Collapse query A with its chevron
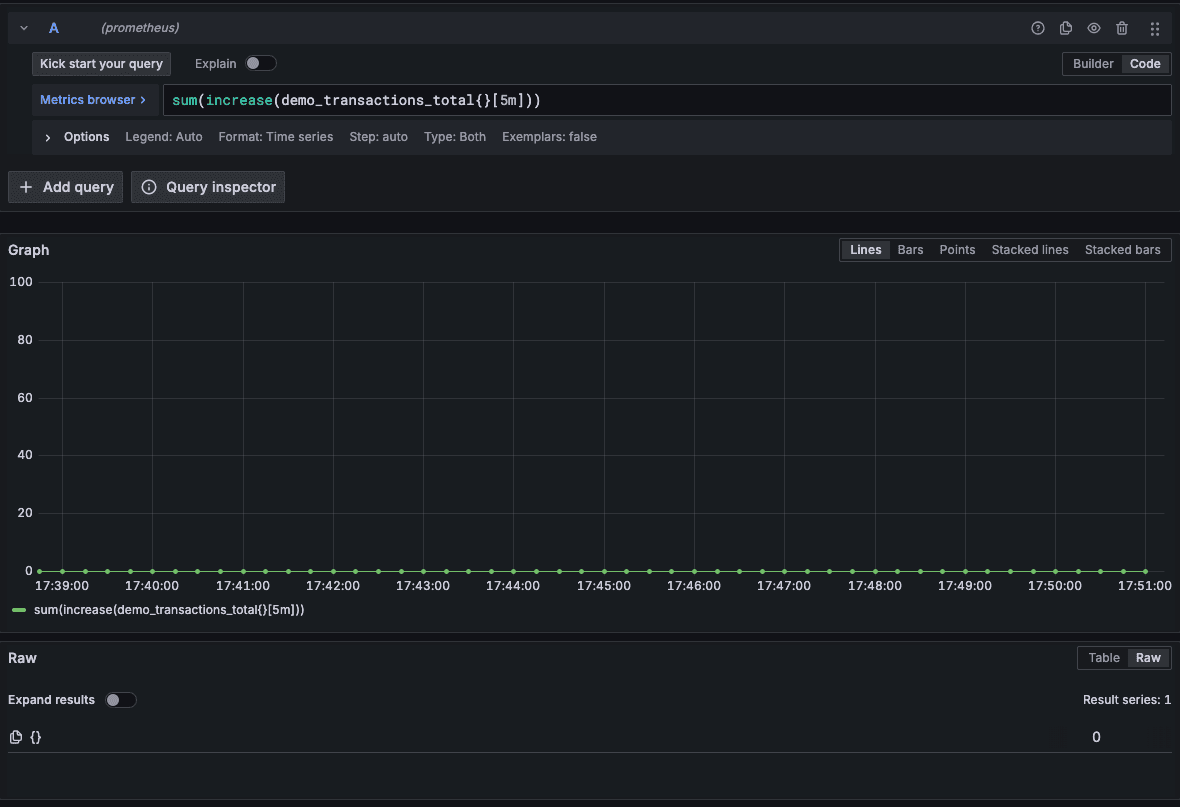The image size is (1180, 807). coord(22,28)
